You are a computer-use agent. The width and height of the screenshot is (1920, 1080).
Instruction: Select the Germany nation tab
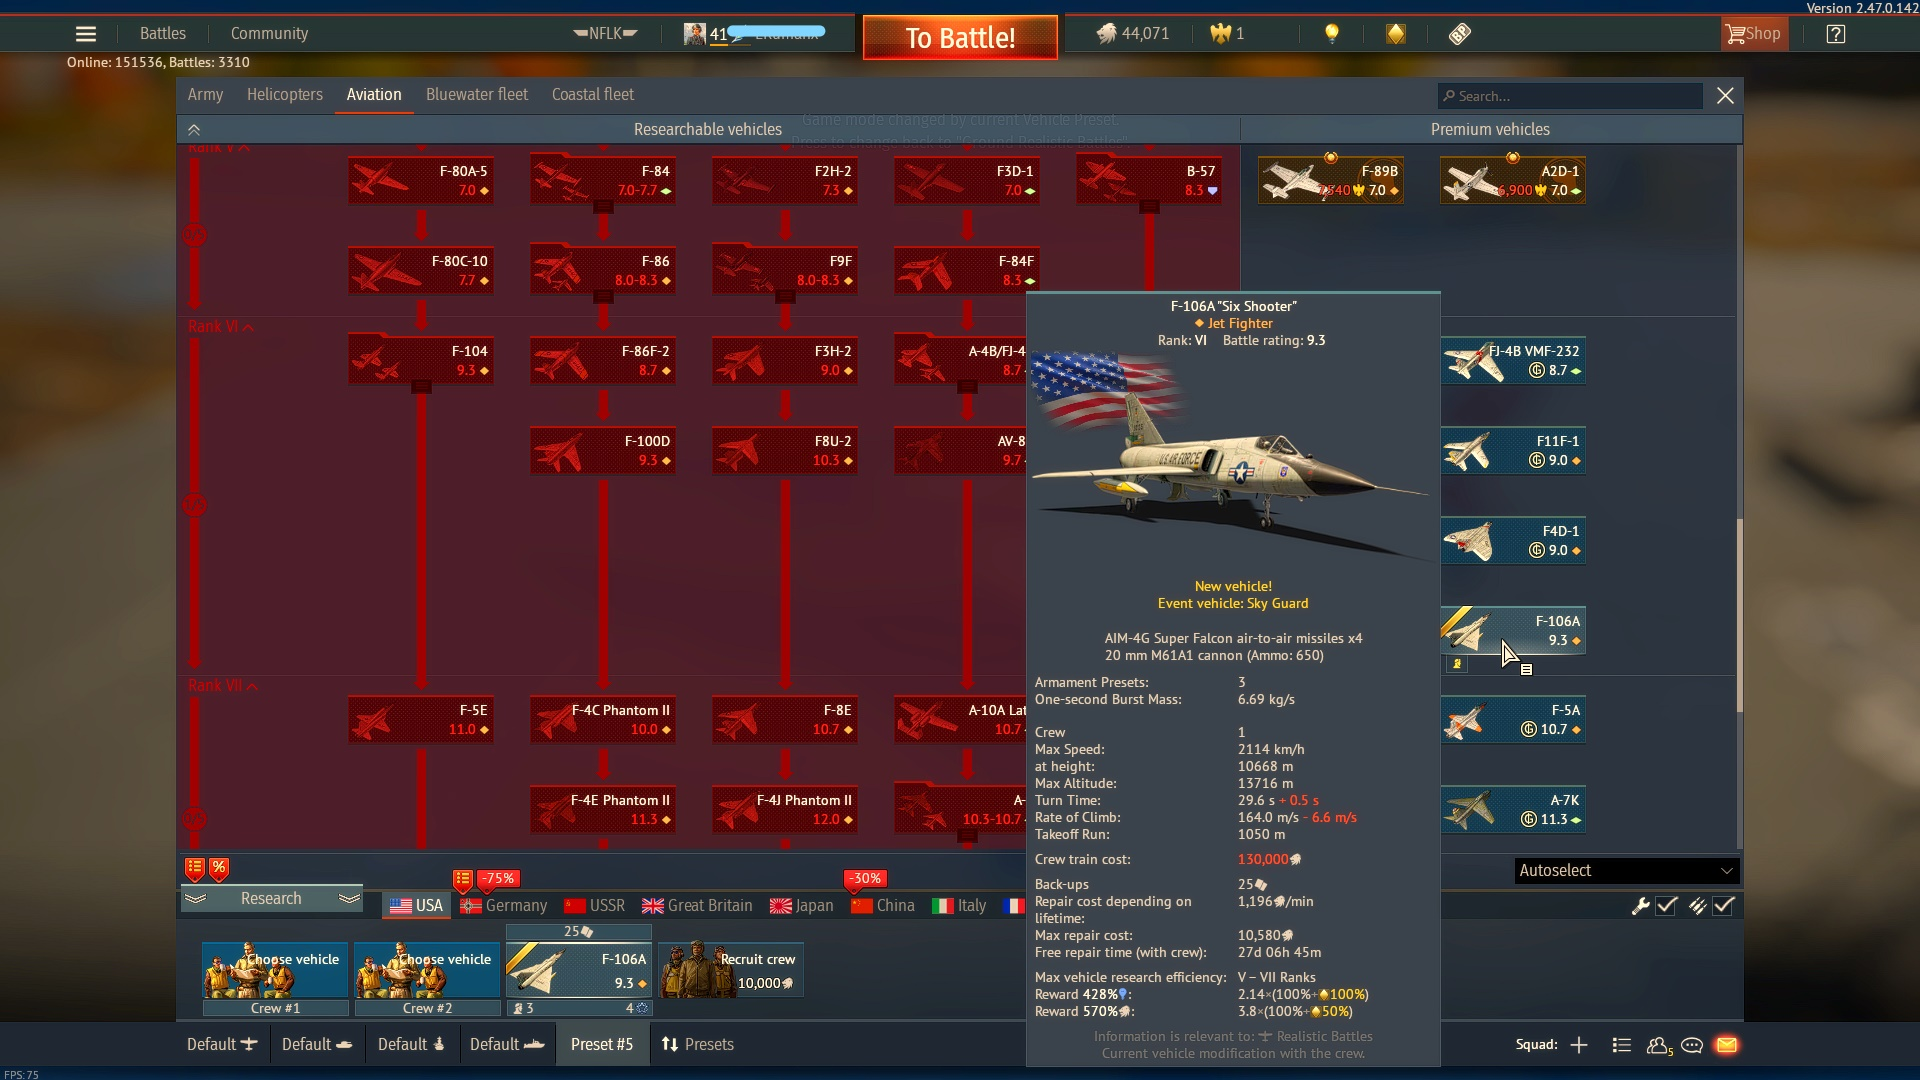coord(504,906)
